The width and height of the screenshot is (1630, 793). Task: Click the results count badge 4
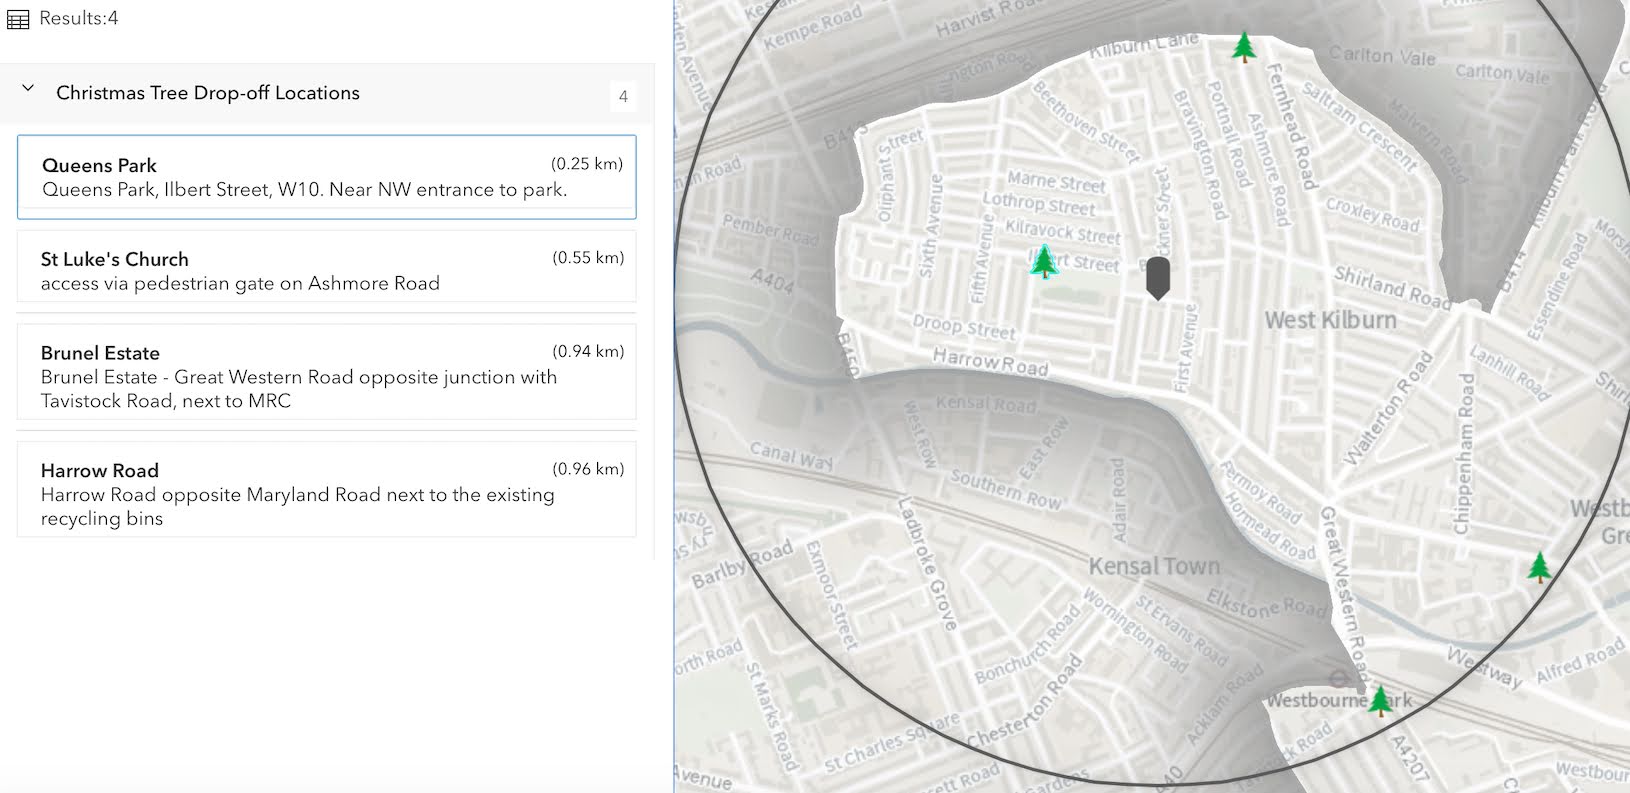[623, 96]
